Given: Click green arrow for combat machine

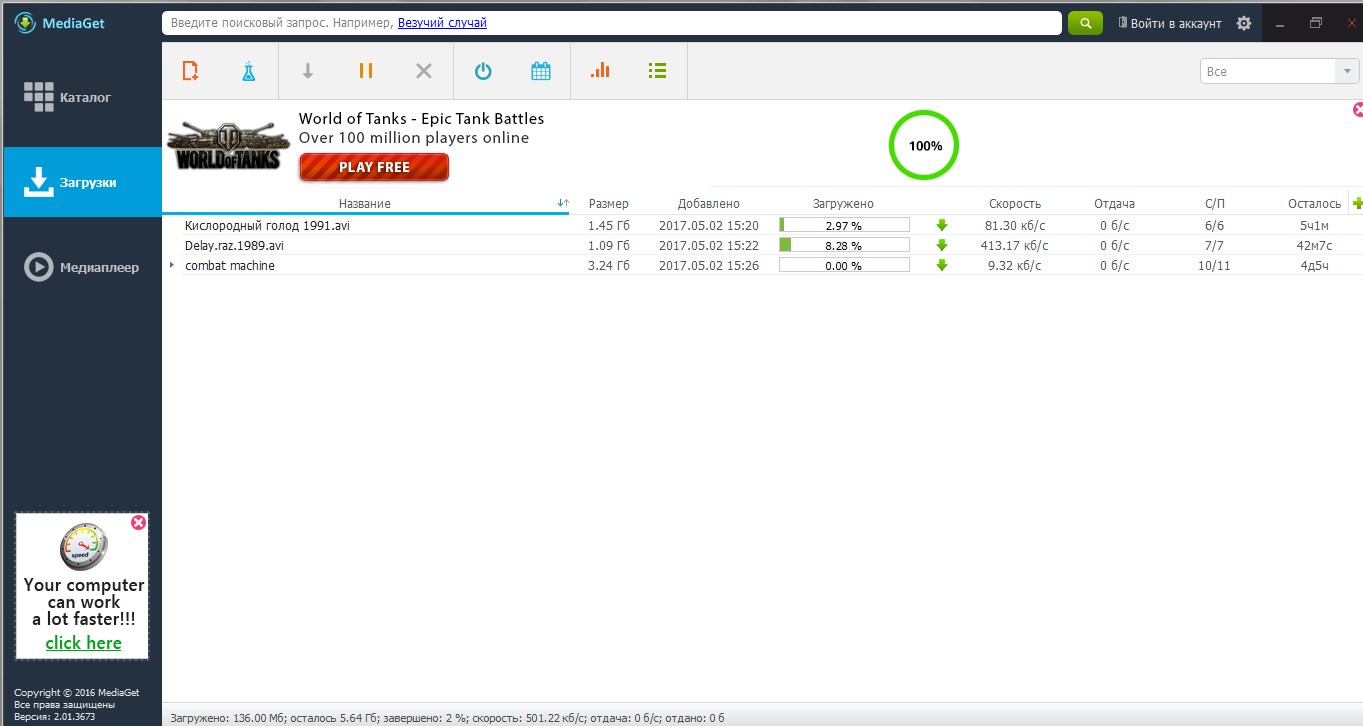Looking at the screenshot, I should coord(941,265).
